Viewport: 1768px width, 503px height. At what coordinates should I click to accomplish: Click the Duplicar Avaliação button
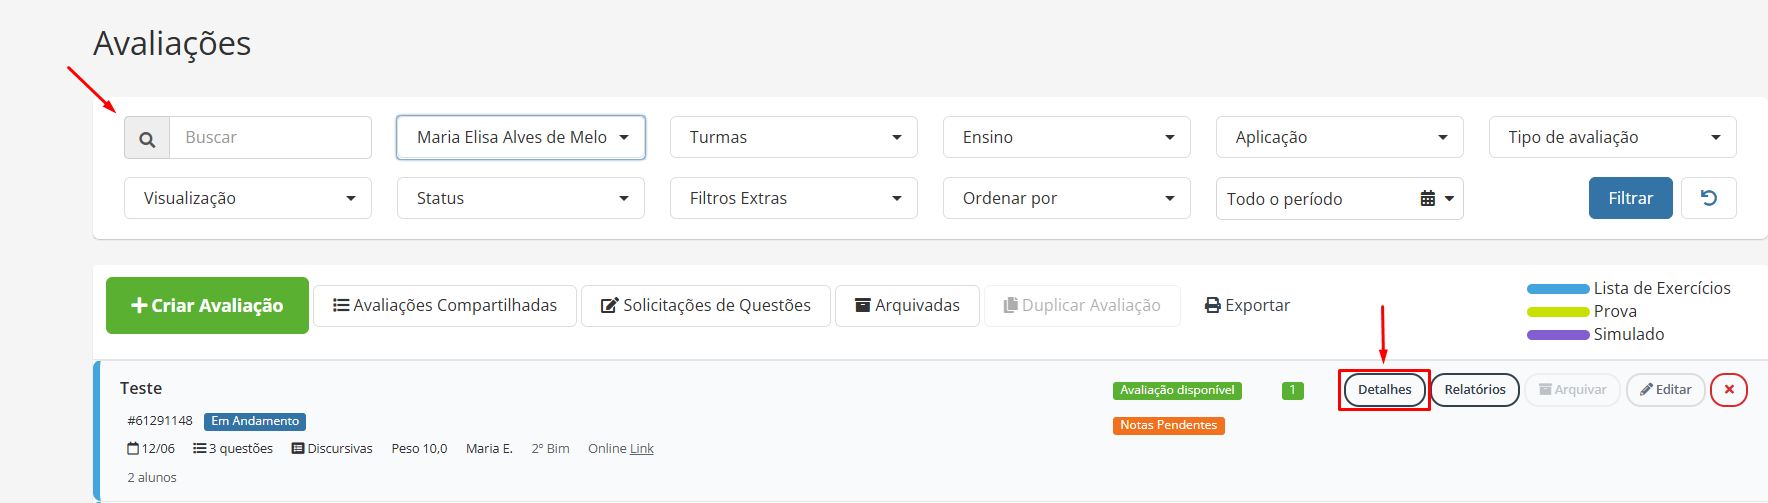pyautogui.click(x=1082, y=306)
